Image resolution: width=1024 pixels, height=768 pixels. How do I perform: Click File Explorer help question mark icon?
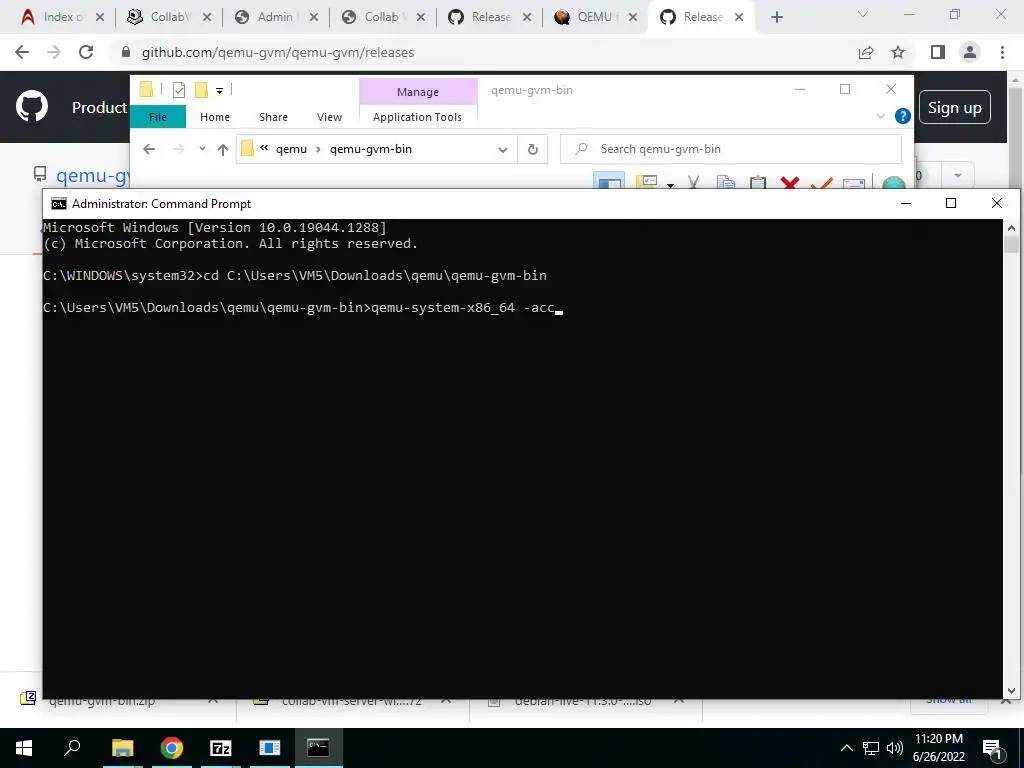[903, 116]
